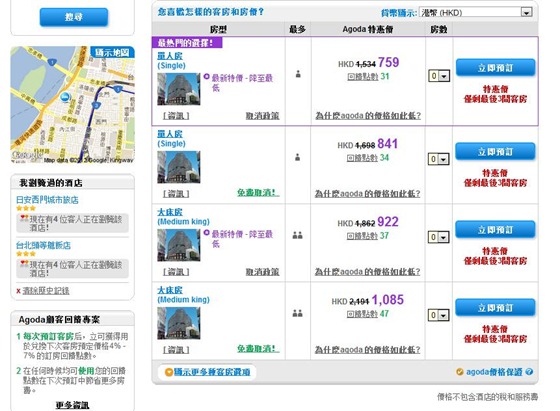
Task: Open the 日安西門城市旅店 hotel link
Action: click(47, 200)
